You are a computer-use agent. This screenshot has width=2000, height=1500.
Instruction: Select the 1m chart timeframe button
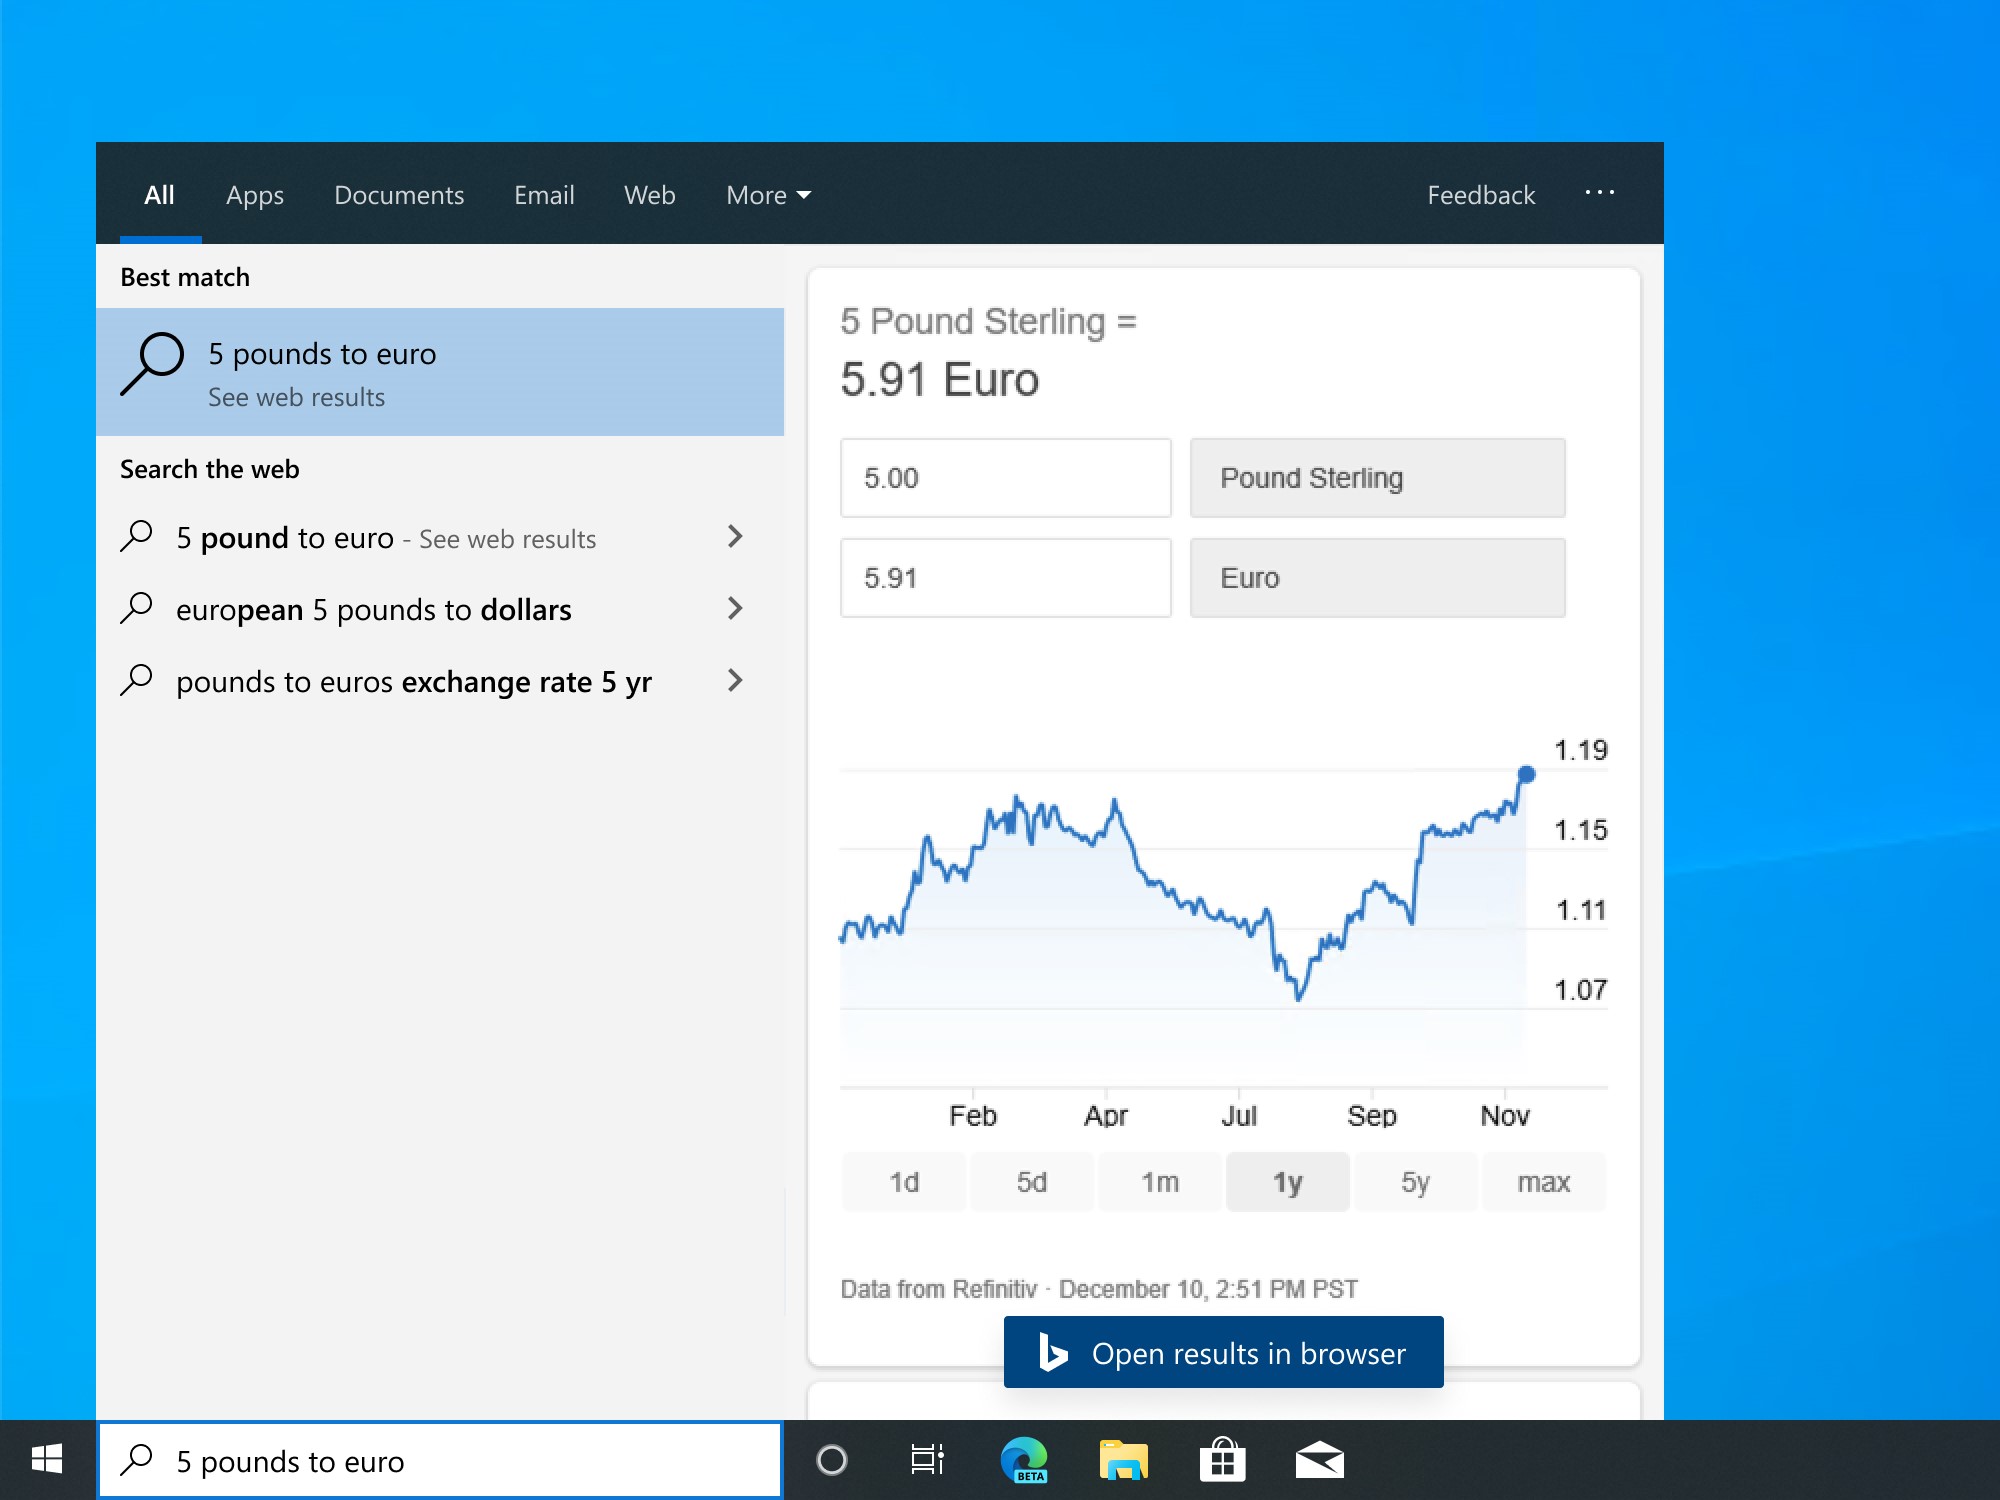pos(1159,1181)
